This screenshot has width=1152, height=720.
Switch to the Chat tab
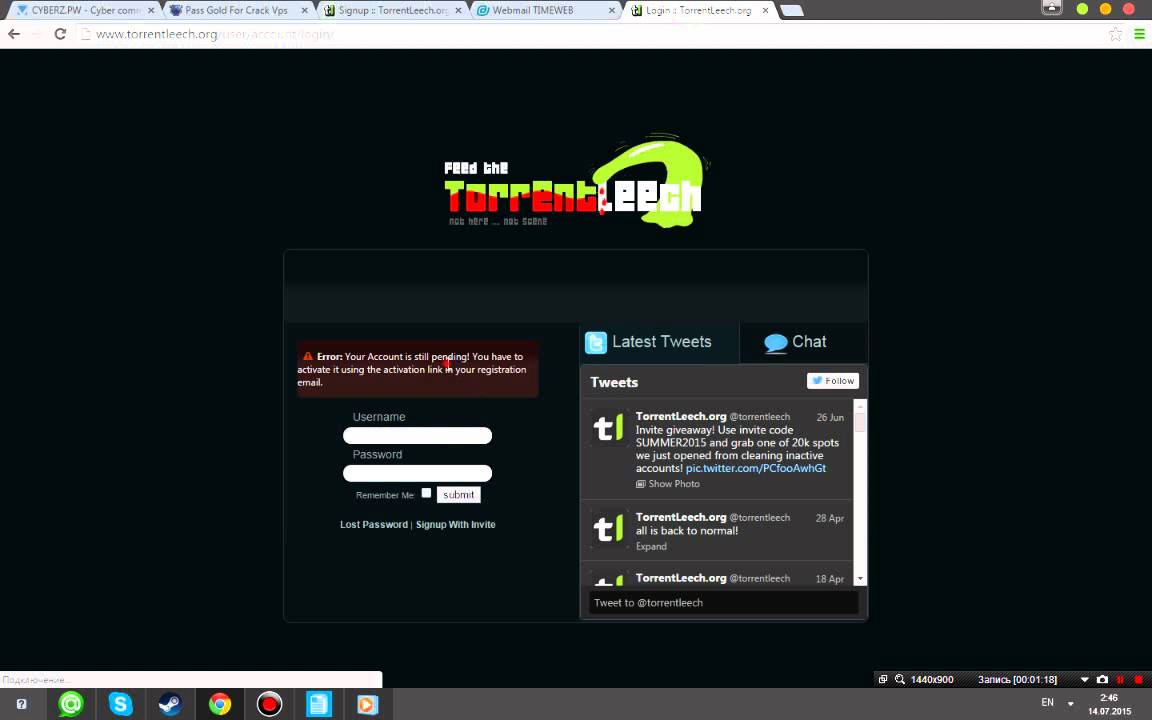(x=804, y=342)
